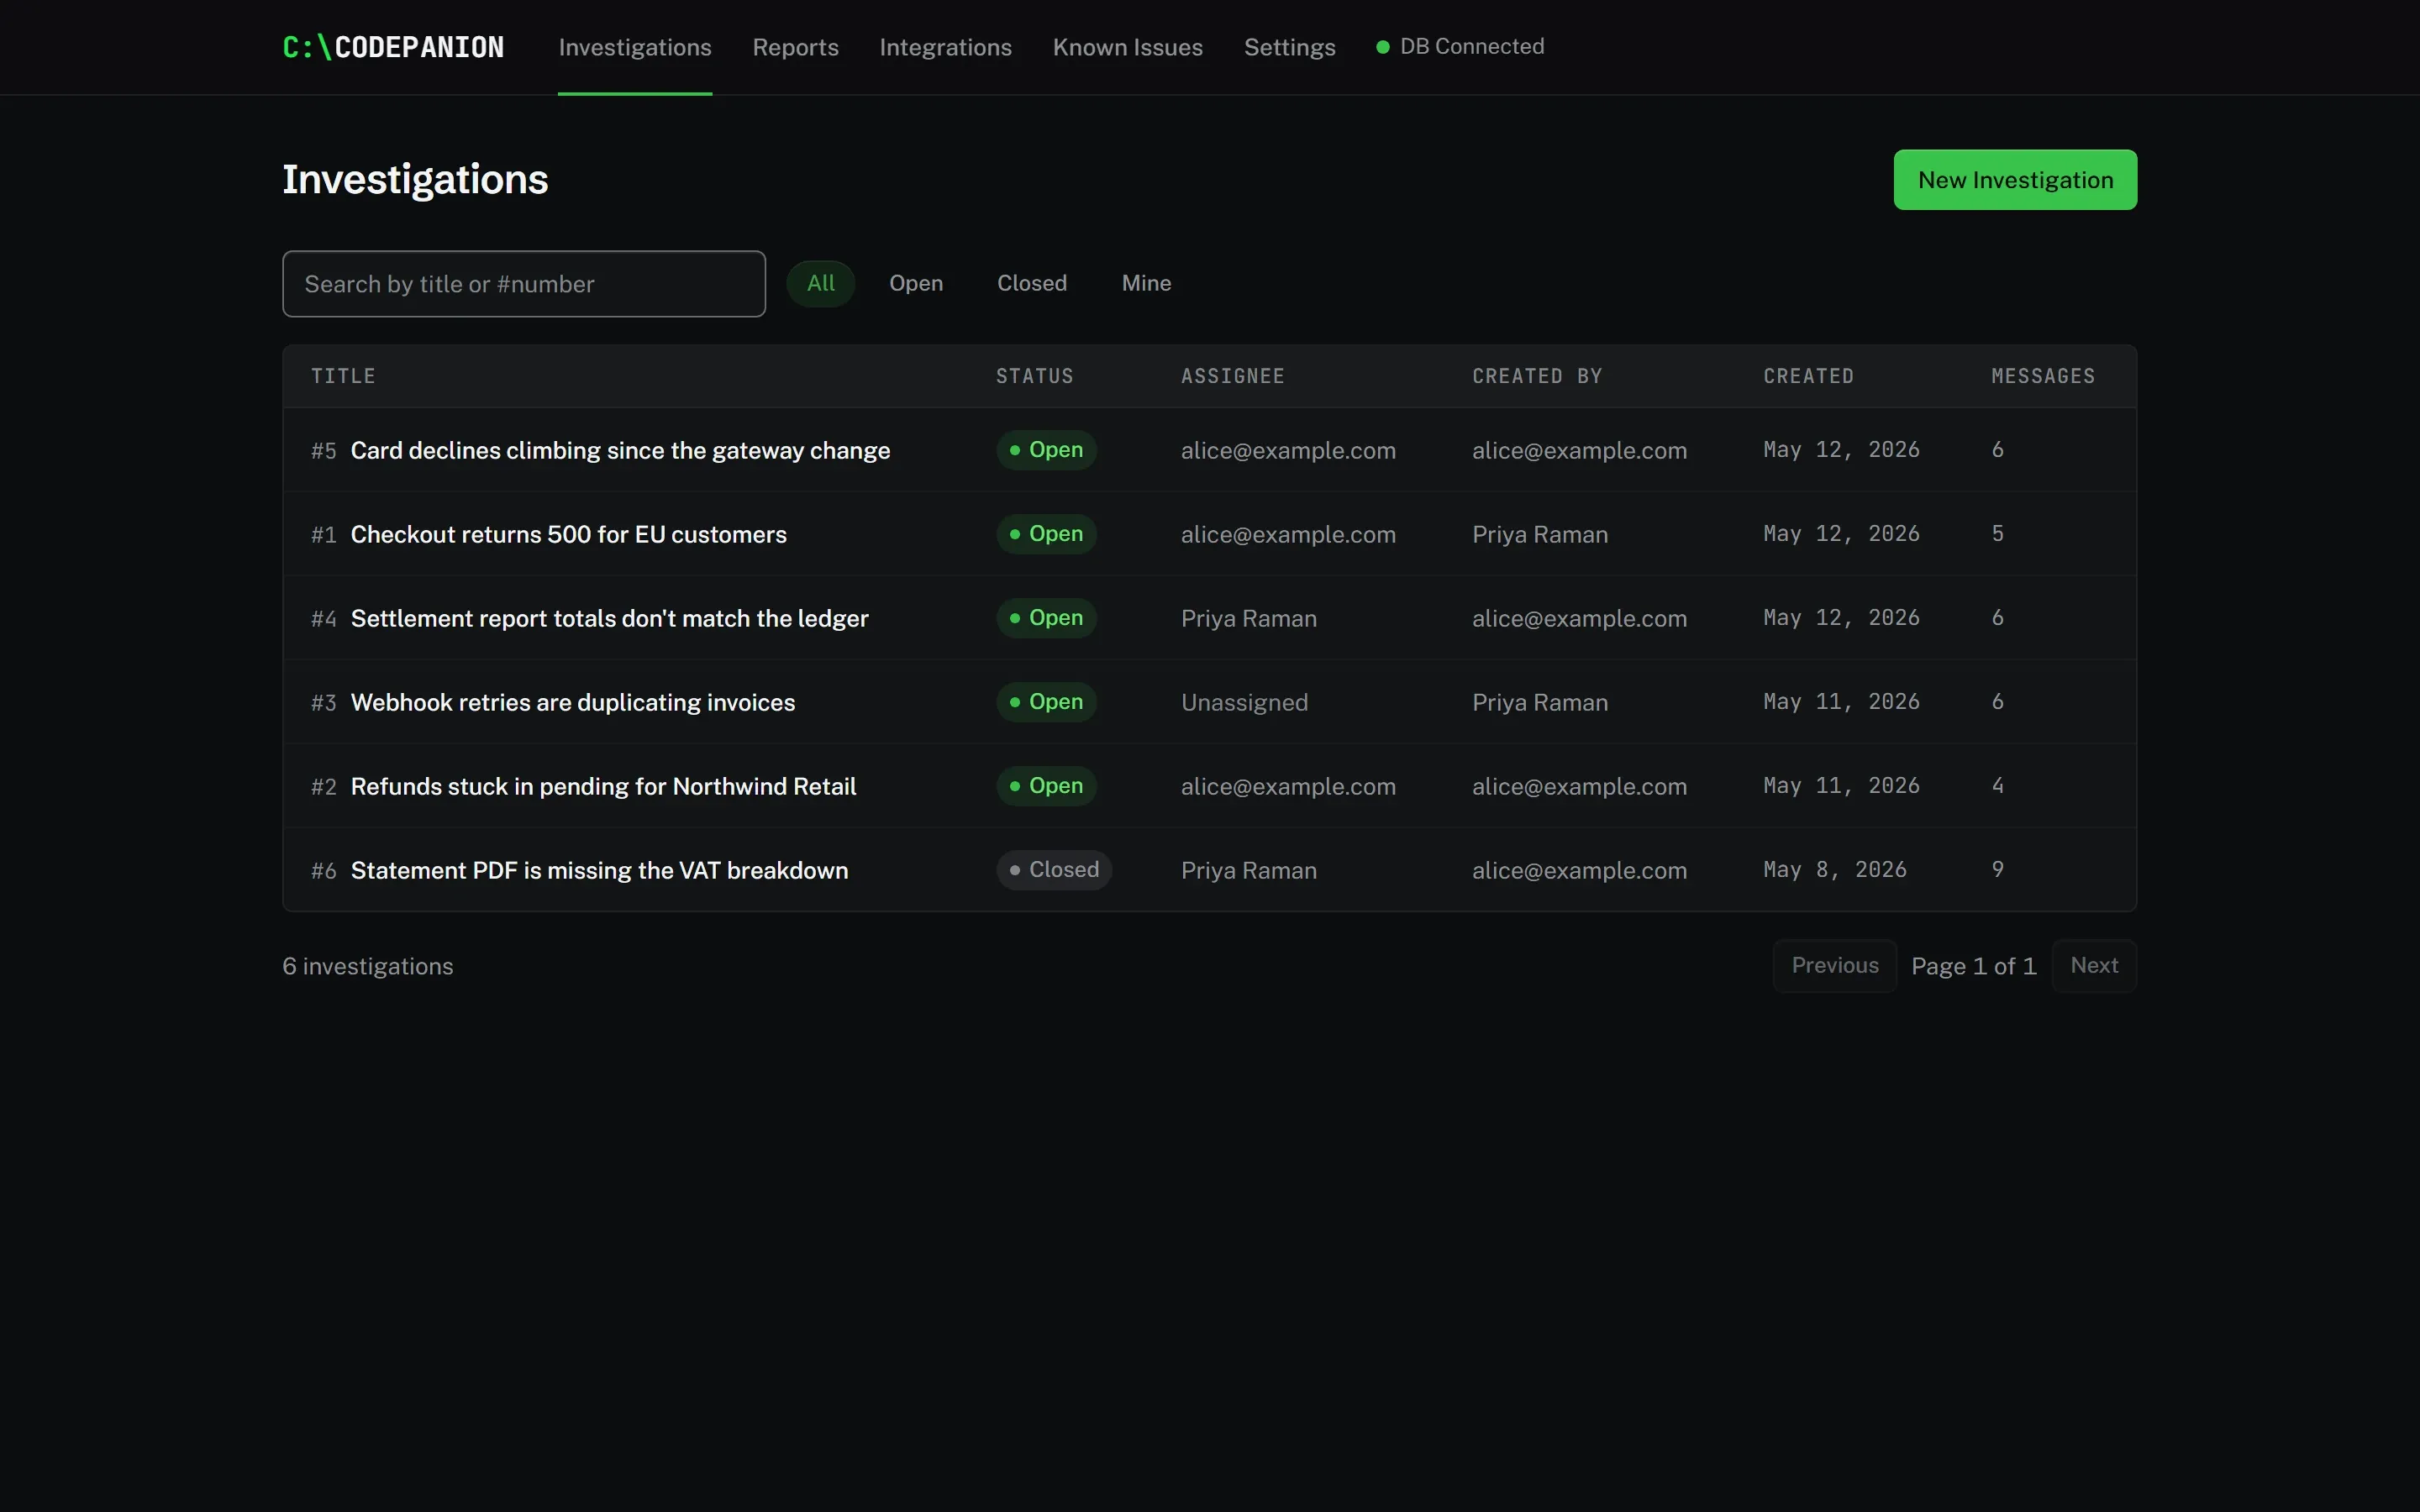Click the Open status badge on investigation #5
This screenshot has height=1512, width=2420.
pyautogui.click(x=1046, y=450)
